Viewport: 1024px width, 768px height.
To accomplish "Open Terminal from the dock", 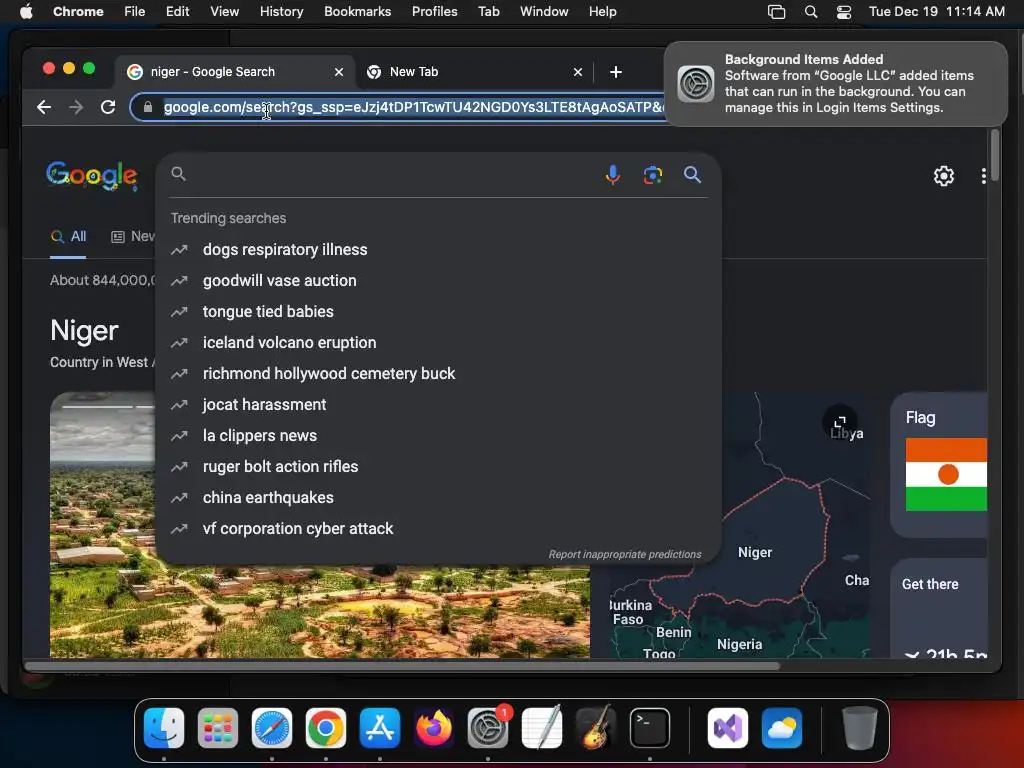I will [x=650, y=728].
